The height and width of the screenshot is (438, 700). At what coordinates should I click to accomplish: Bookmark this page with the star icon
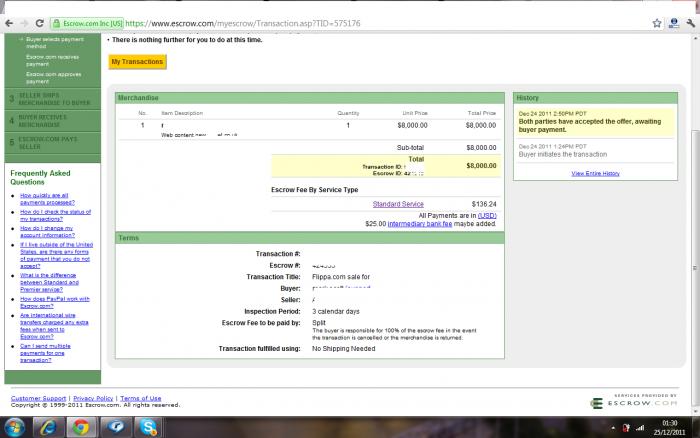(x=657, y=23)
